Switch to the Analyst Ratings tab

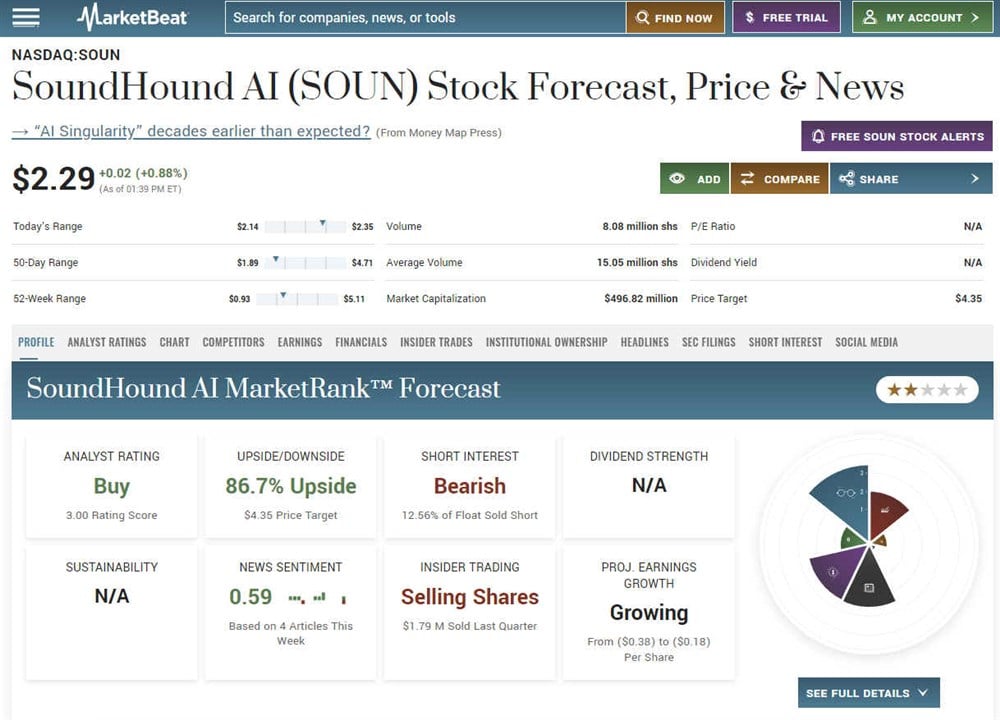(x=107, y=342)
